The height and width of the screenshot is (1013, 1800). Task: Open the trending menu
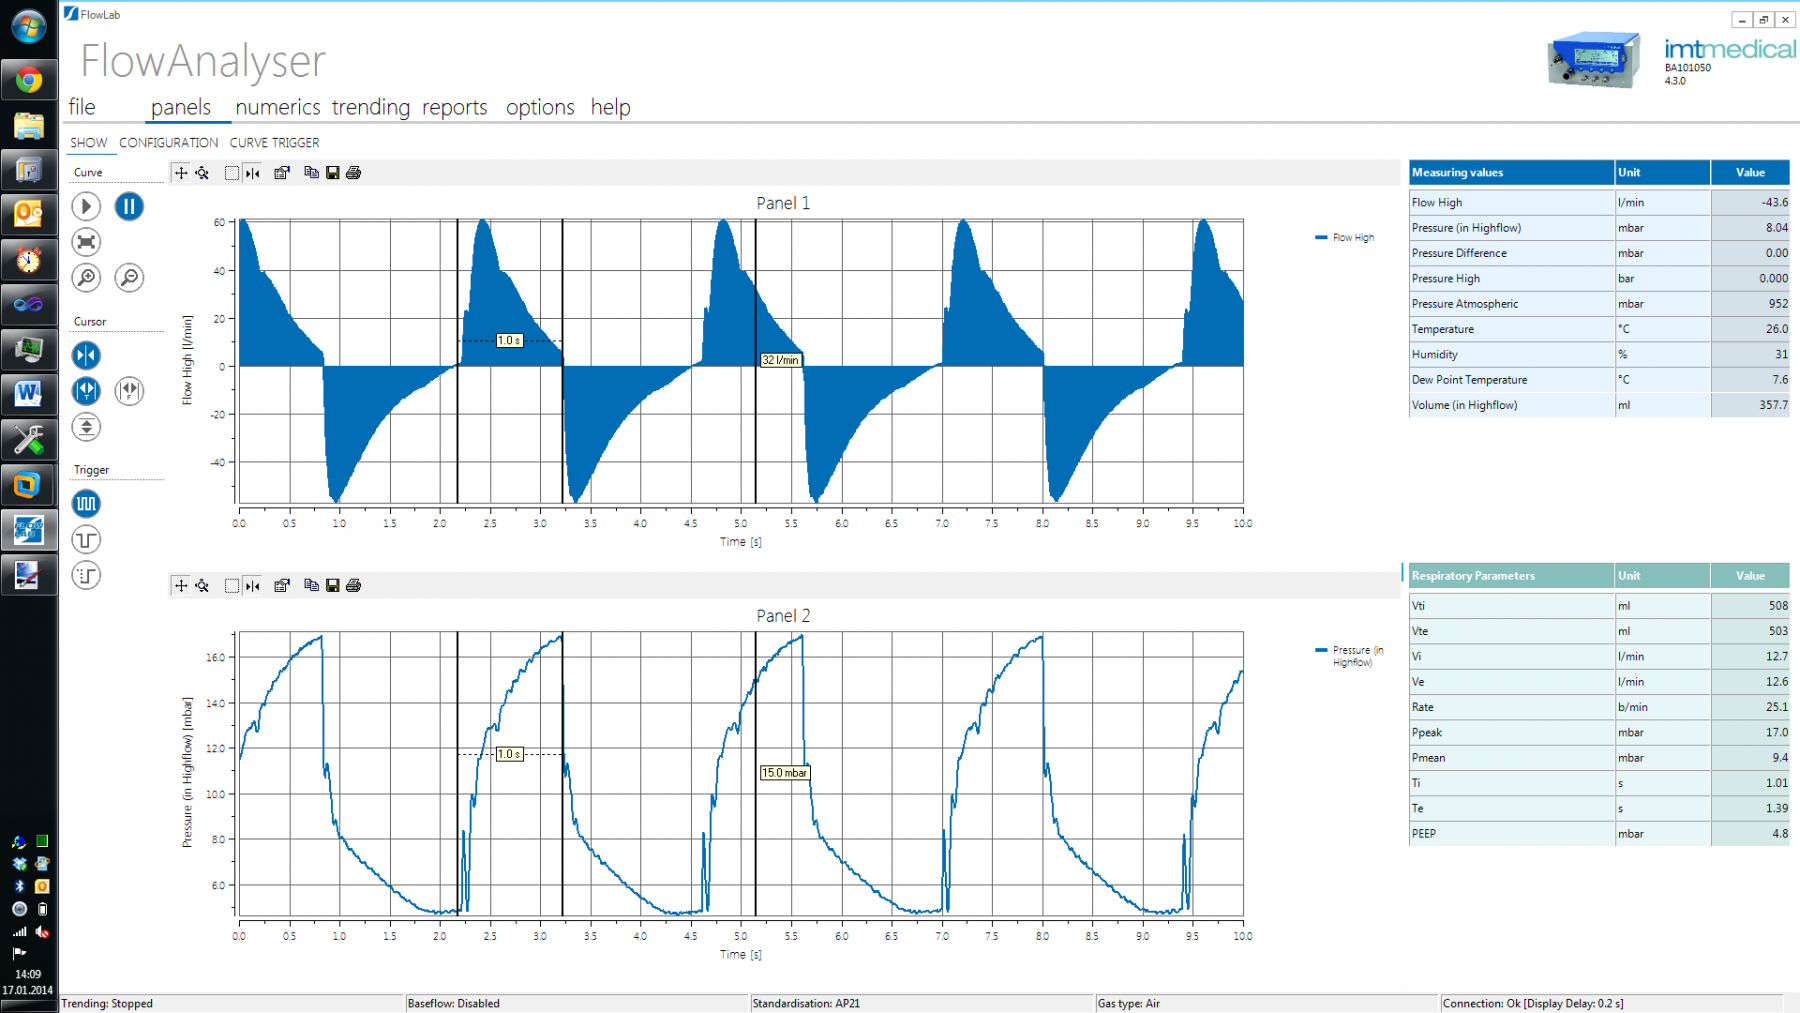pos(370,107)
